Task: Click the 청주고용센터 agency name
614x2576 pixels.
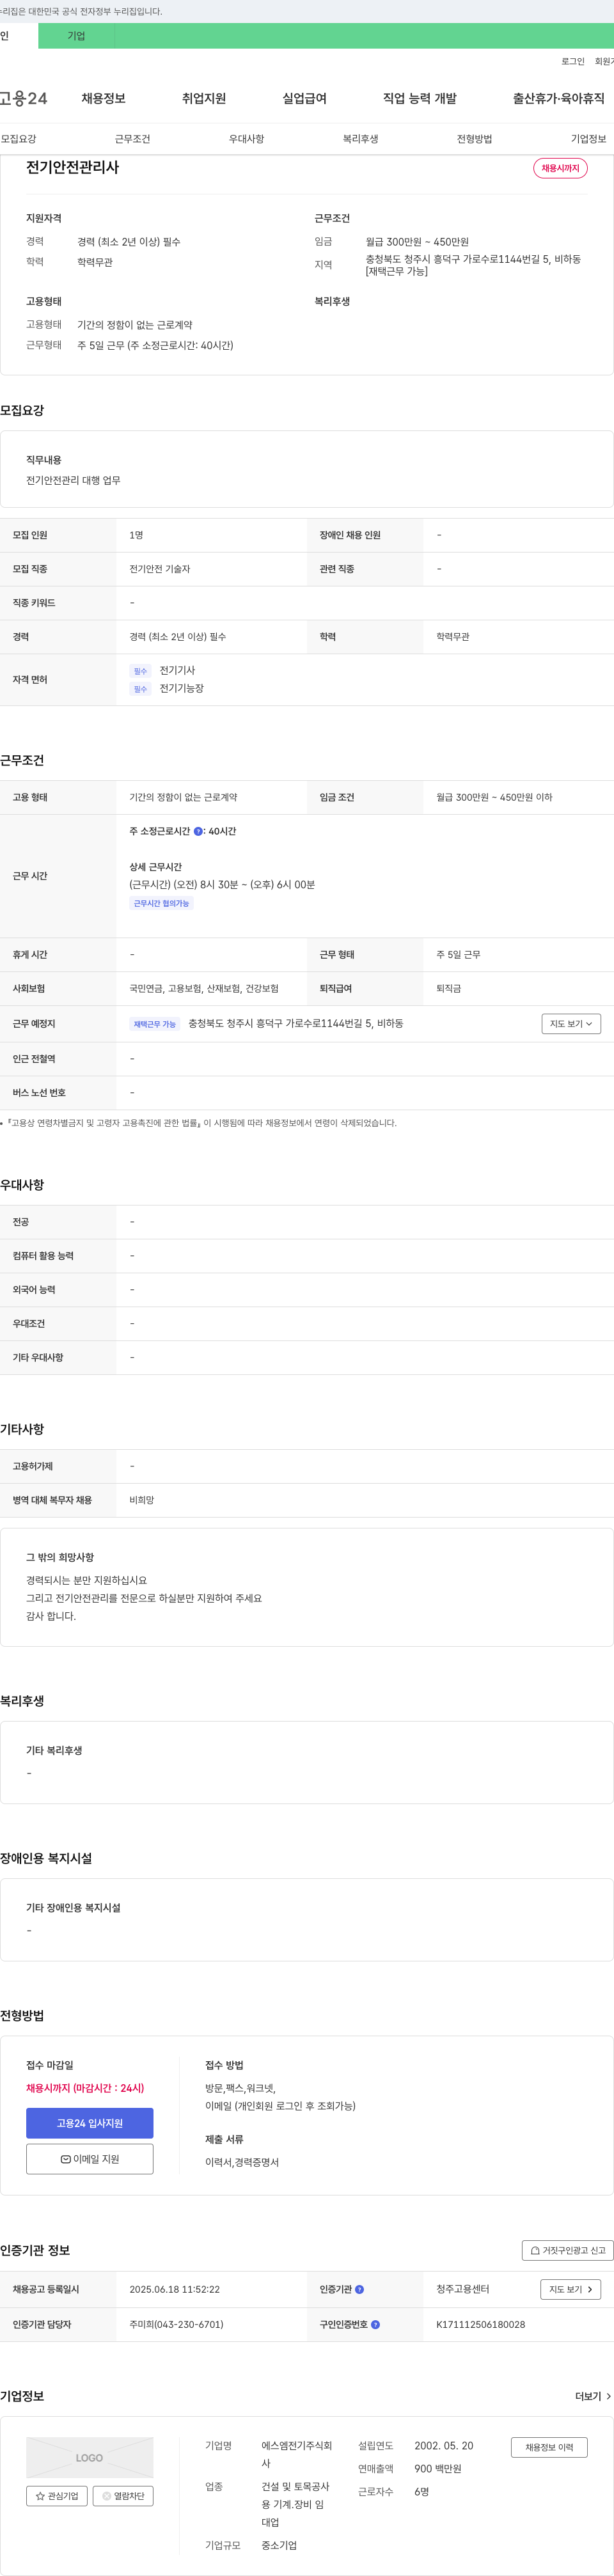Action: (463, 2289)
